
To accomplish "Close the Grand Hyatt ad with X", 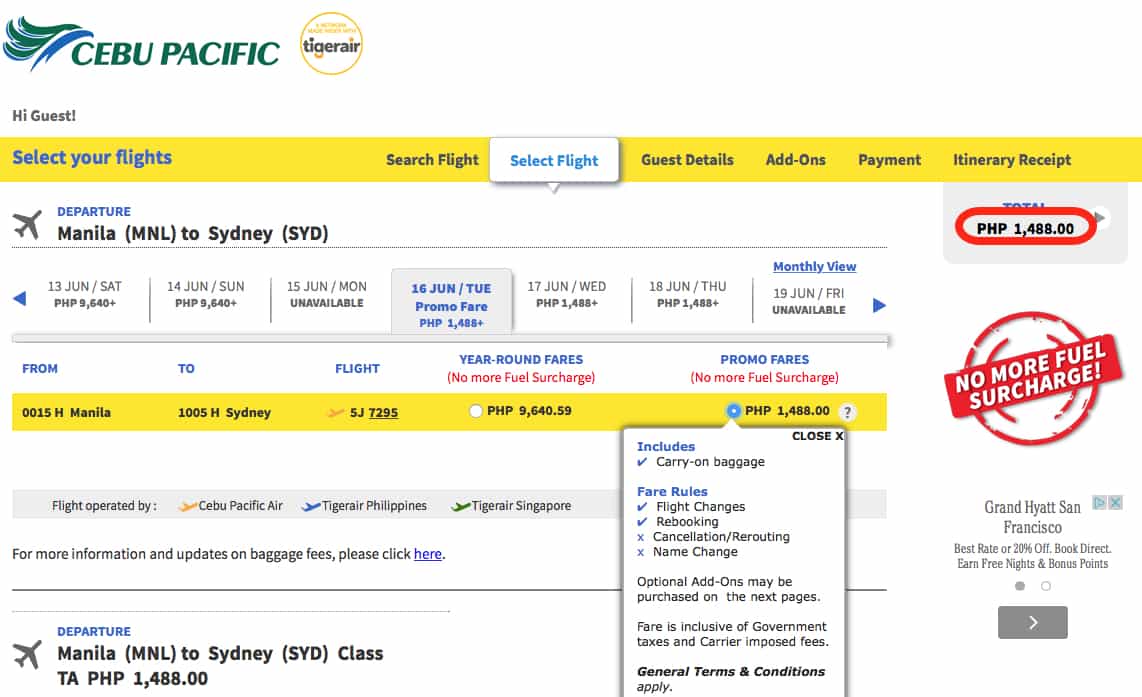I will pos(1115,503).
